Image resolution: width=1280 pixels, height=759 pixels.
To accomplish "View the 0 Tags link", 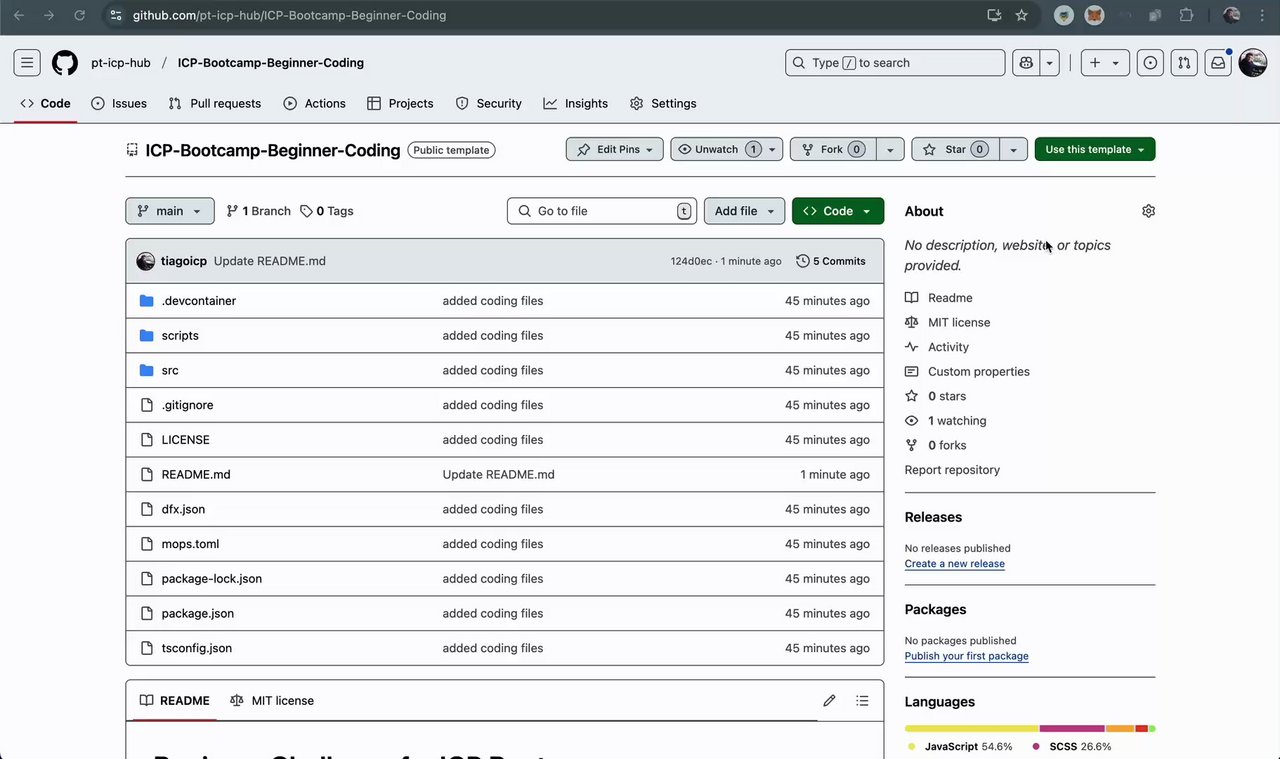I will (x=327, y=211).
